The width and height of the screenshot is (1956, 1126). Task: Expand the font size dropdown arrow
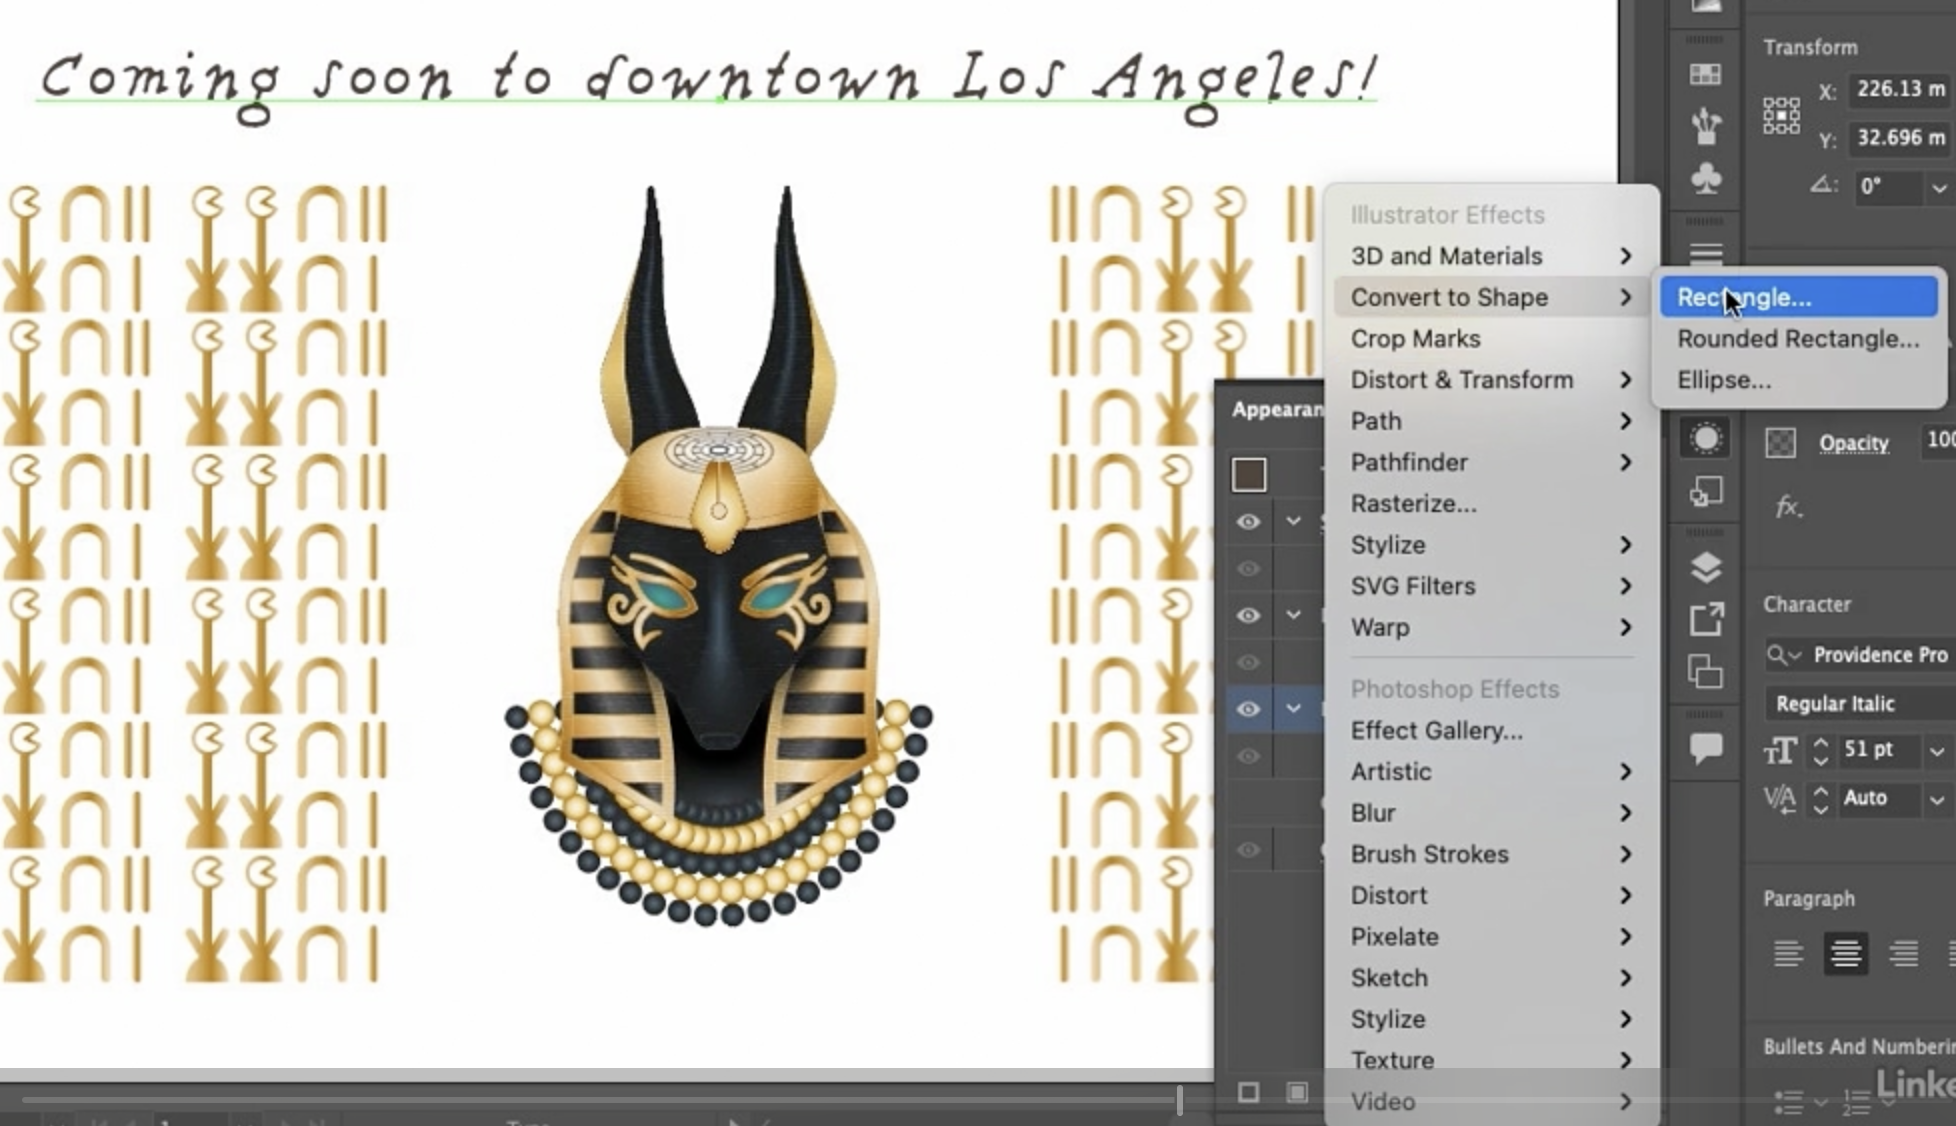tap(1937, 751)
